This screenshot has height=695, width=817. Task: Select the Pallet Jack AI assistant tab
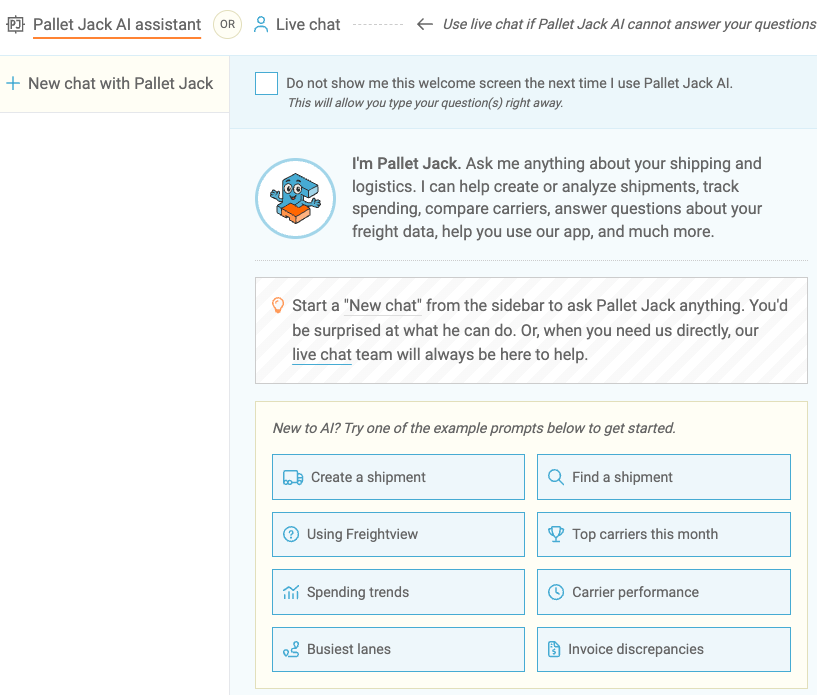pos(117,25)
